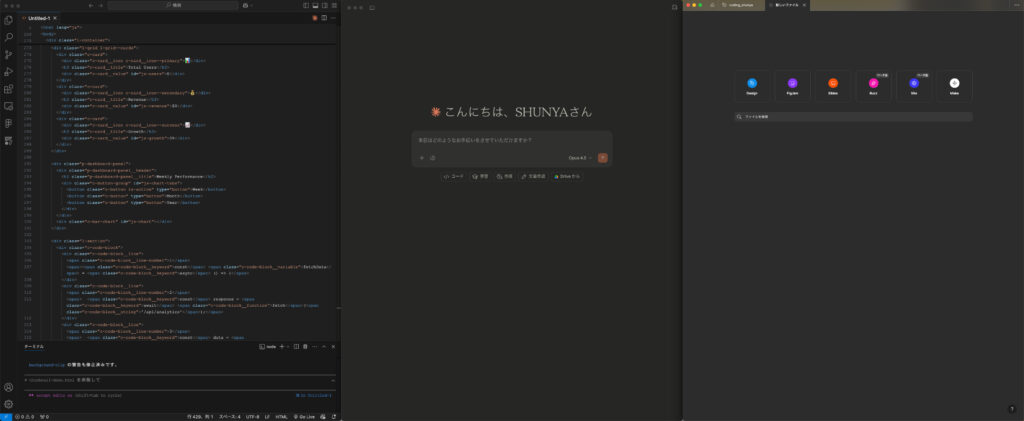Create a new FigJam board
The width and height of the screenshot is (1024, 421).
[x=792, y=86]
